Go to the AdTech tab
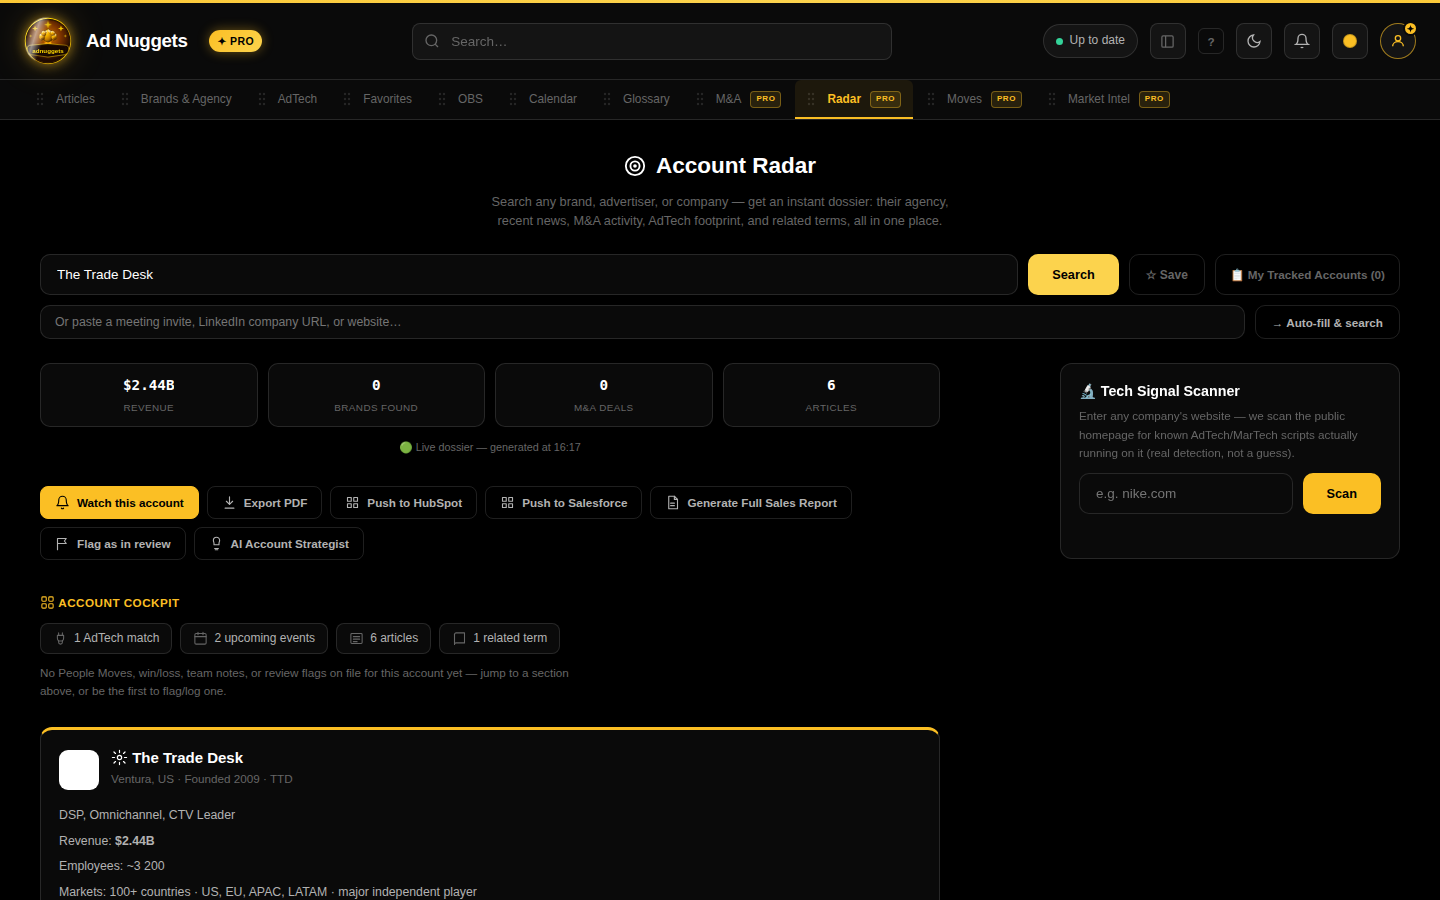Image resolution: width=1440 pixels, height=900 pixels. pyautogui.click(x=297, y=99)
